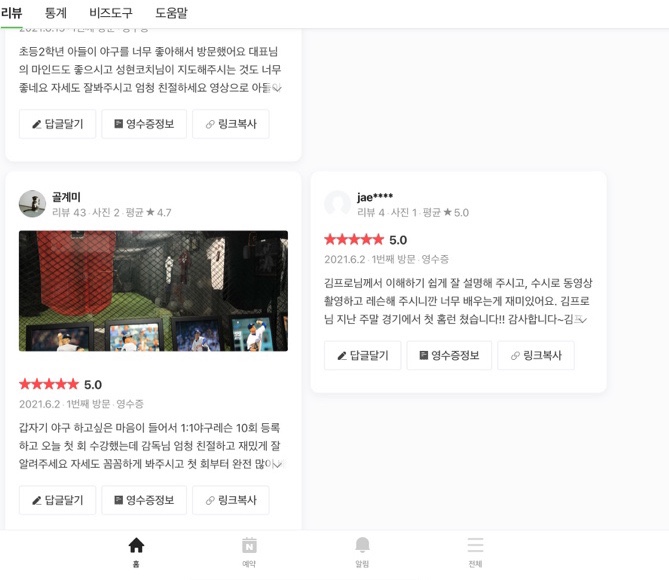Click the 골계미 review visit date 2021.6.2
The width and height of the screenshot is (669, 580).
(x=40, y=404)
